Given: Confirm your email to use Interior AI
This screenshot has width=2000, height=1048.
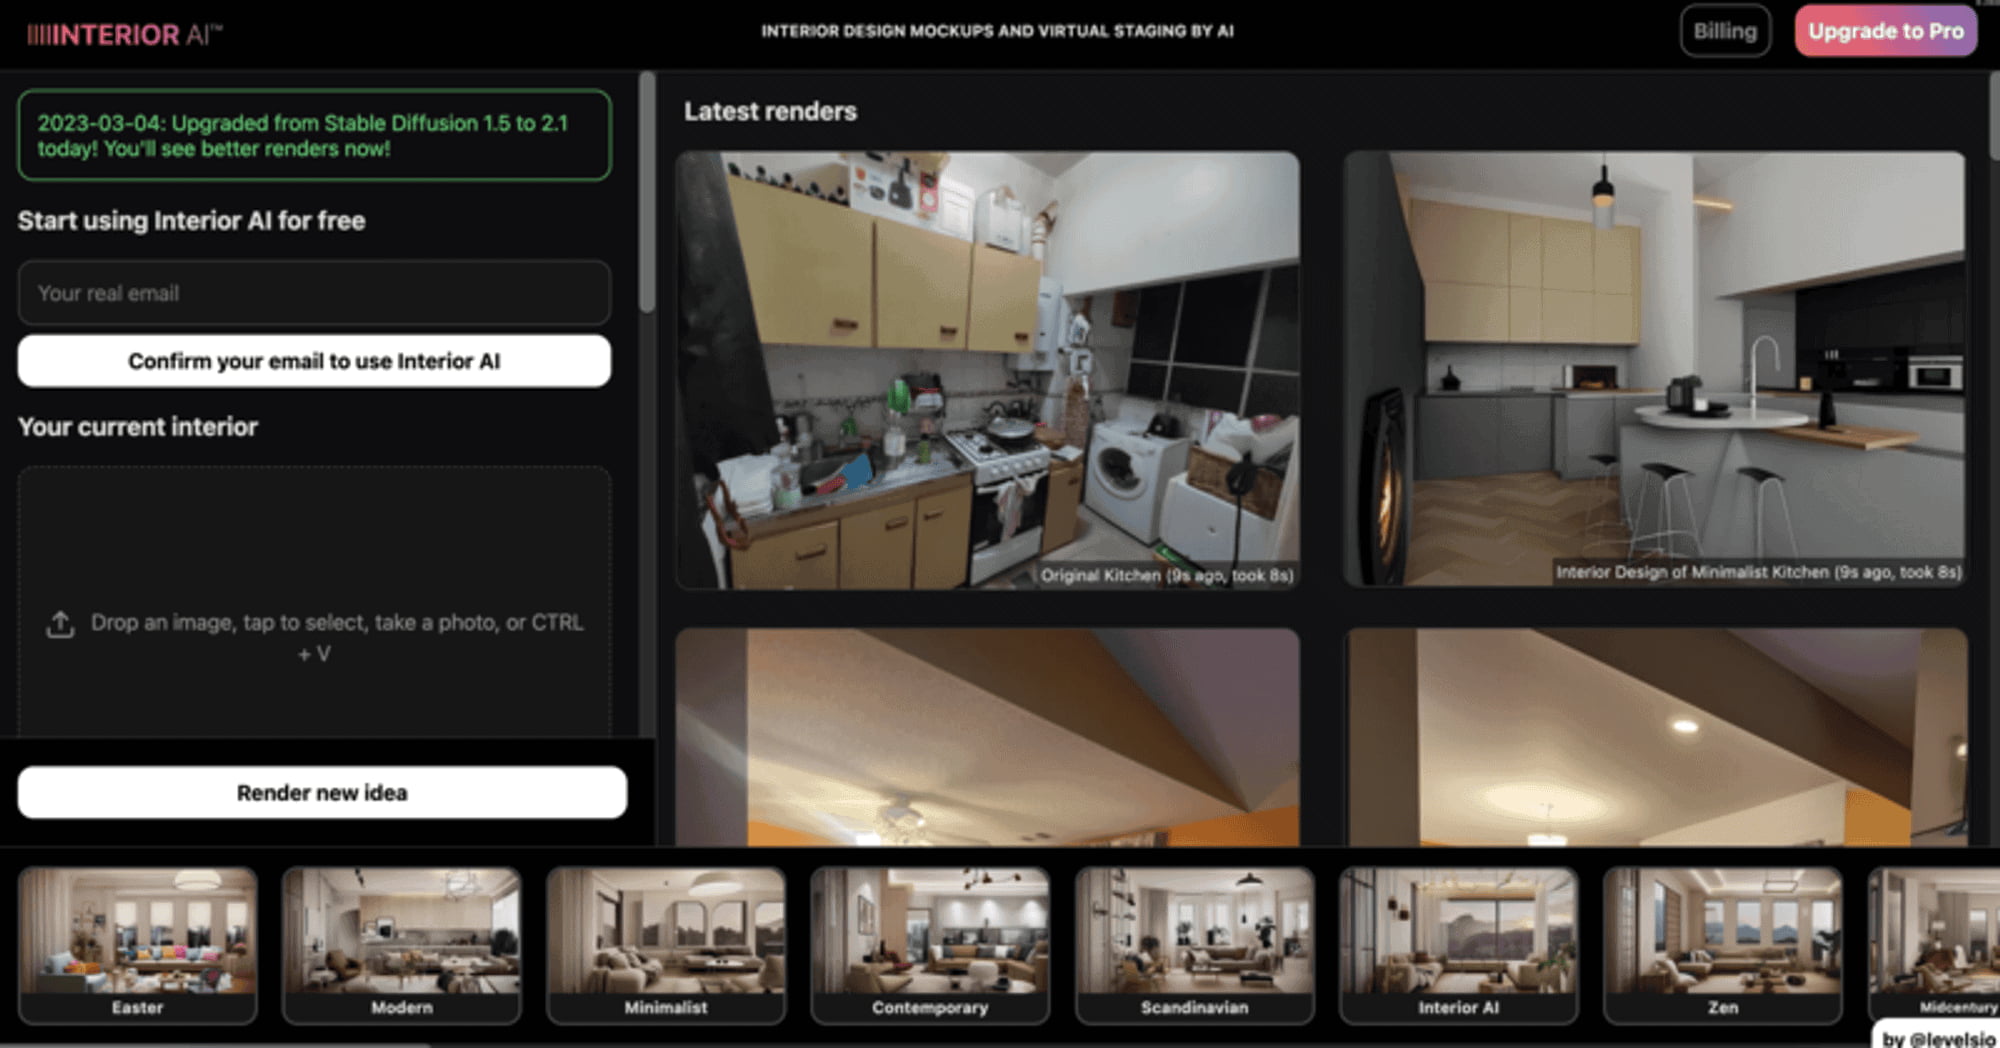Looking at the screenshot, I should (x=314, y=361).
